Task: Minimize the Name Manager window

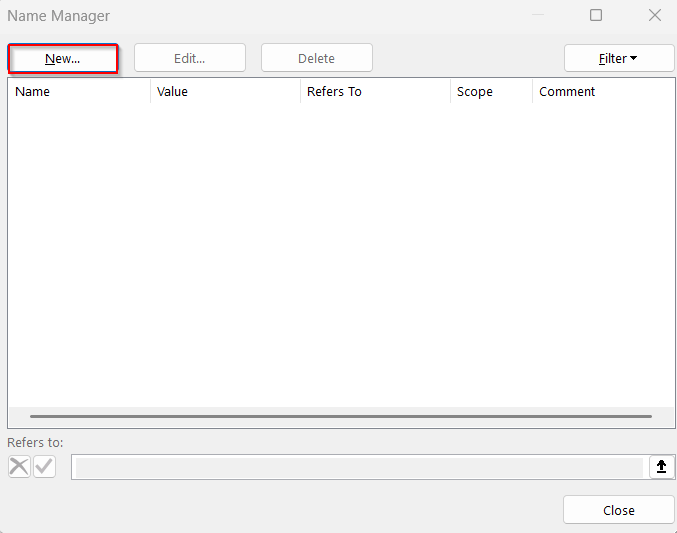Action: 538,15
